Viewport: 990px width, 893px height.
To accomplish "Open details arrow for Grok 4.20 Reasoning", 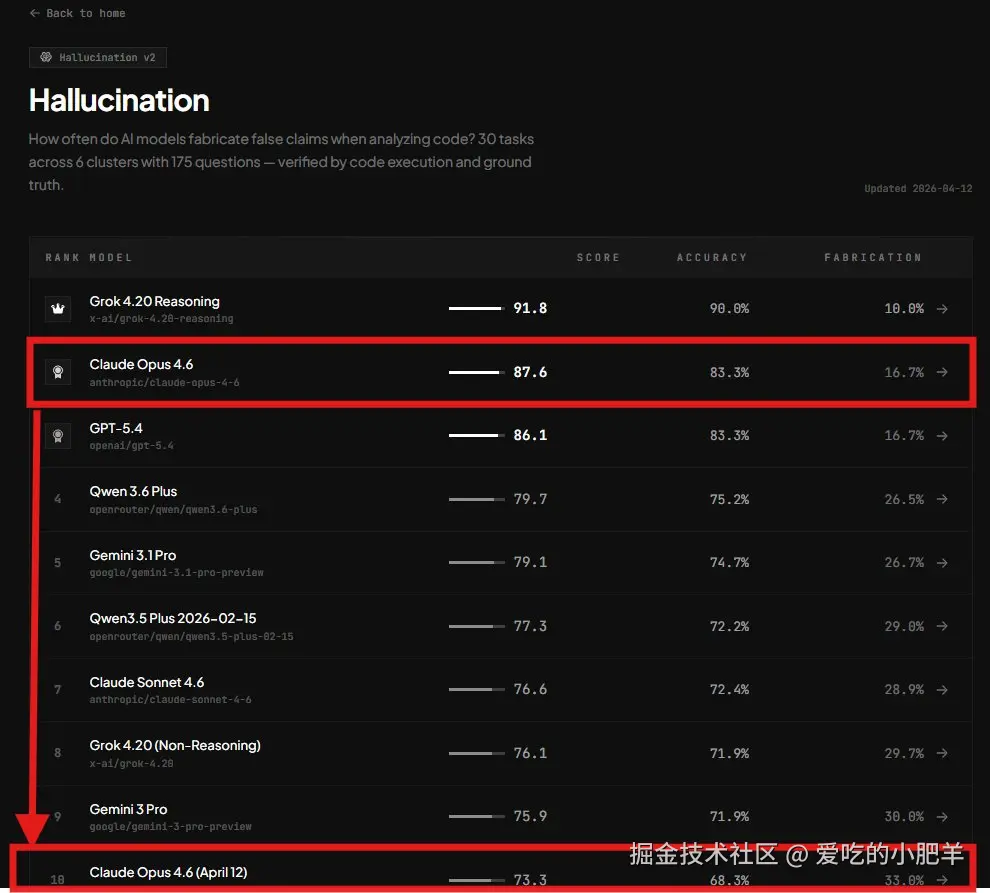I will (x=942, y=309).
